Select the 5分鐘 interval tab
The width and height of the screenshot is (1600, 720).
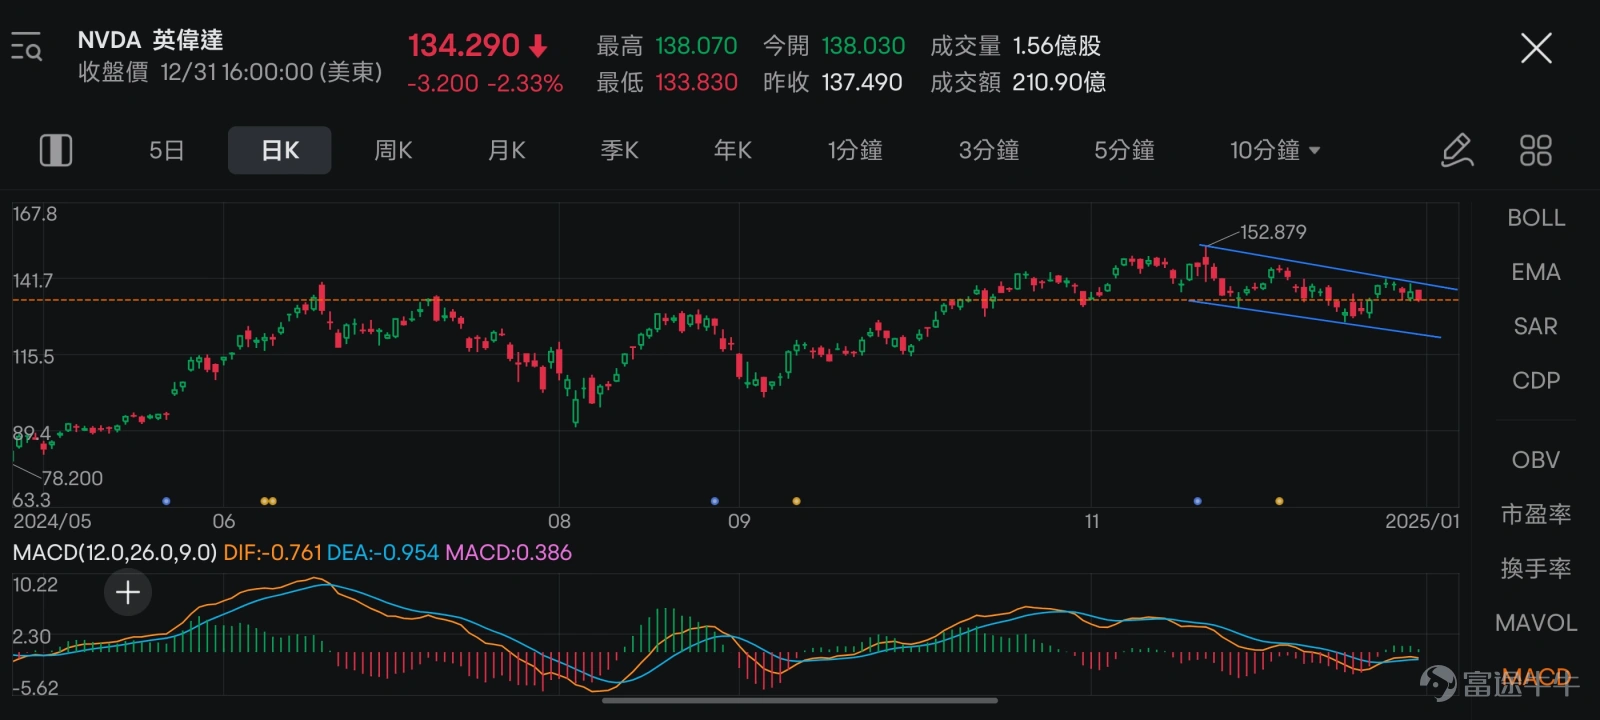[1124, 150]
